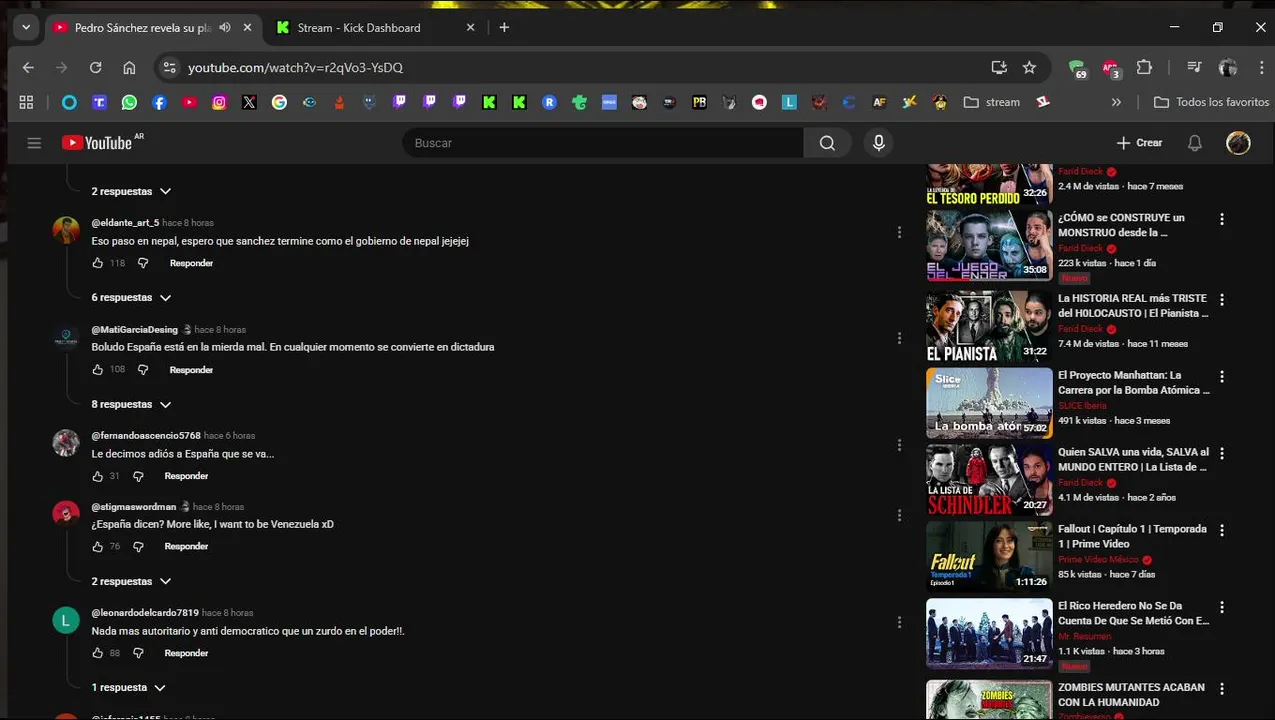The width and height of the screenshot is (1275, 720).
Task: Expand 2 respuestas under @stigmaswordman comment
Action: point(131,582)
